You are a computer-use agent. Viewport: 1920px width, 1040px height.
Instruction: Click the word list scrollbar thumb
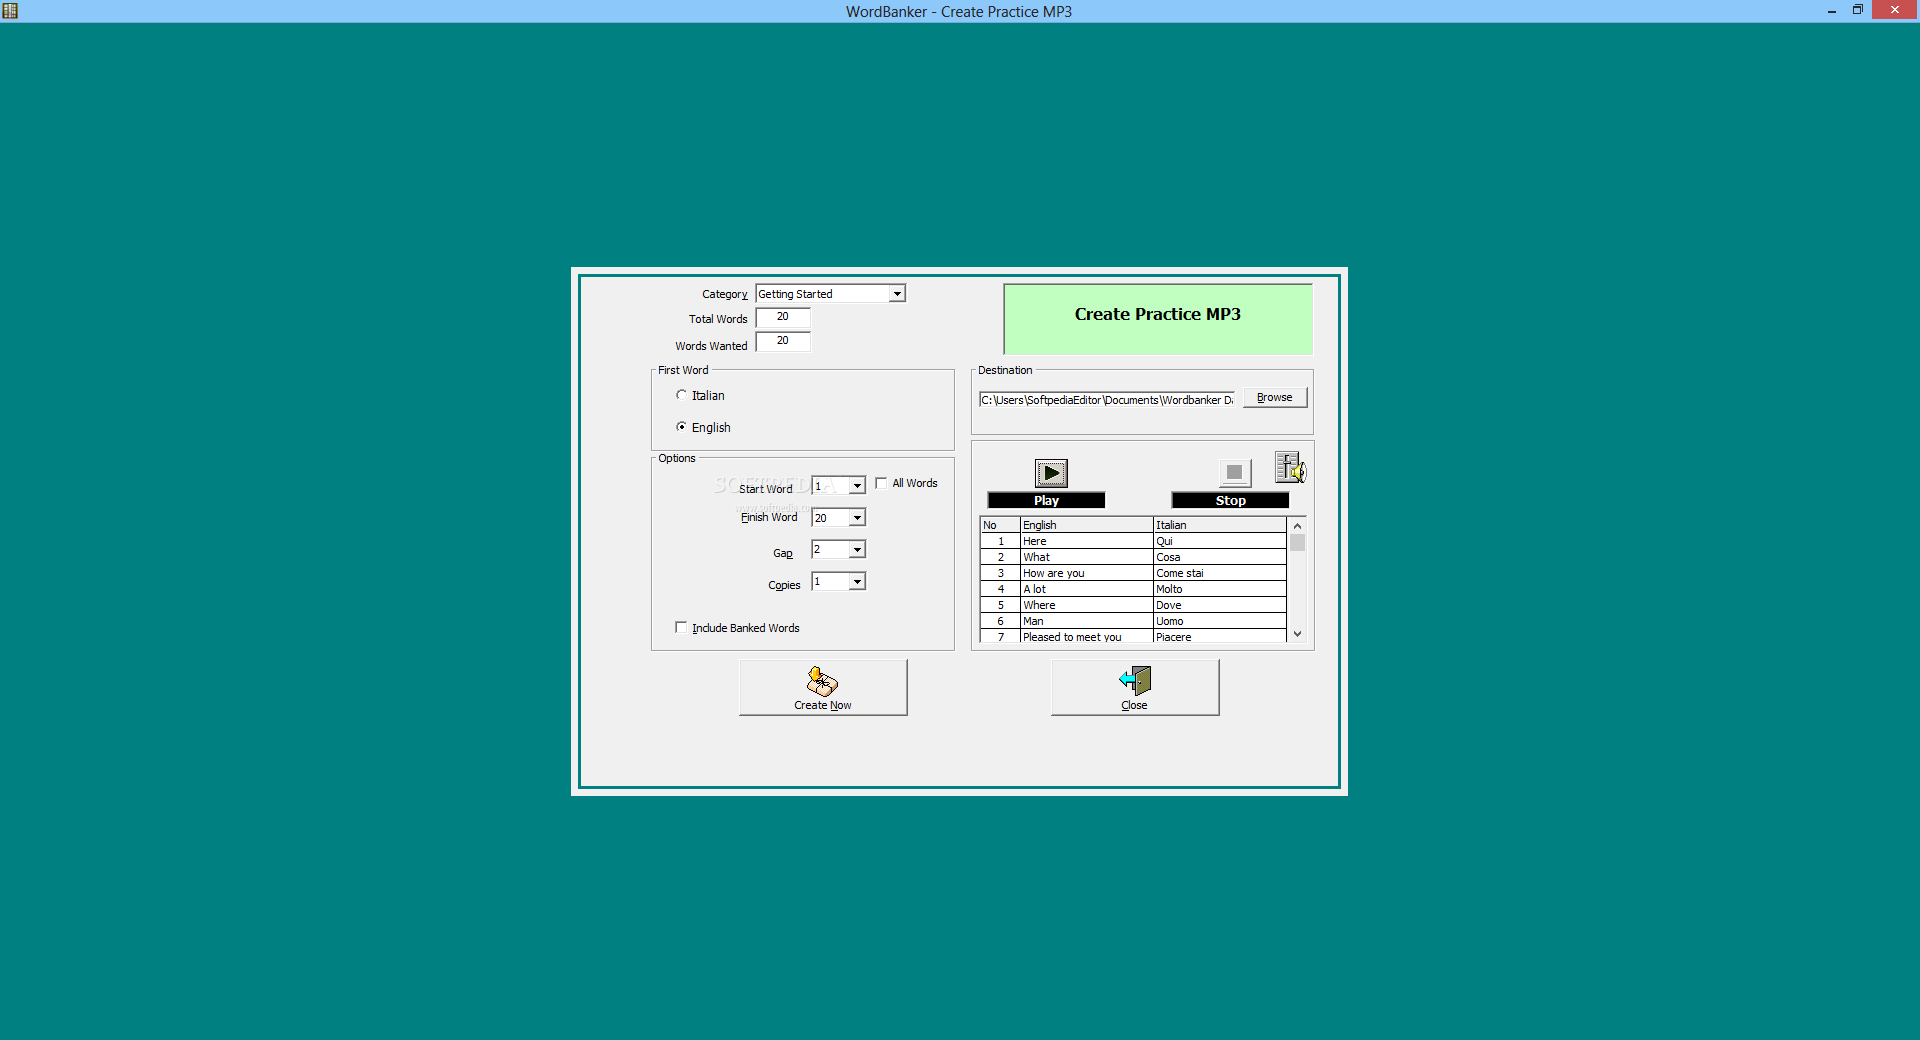(x=1297, y=543)
